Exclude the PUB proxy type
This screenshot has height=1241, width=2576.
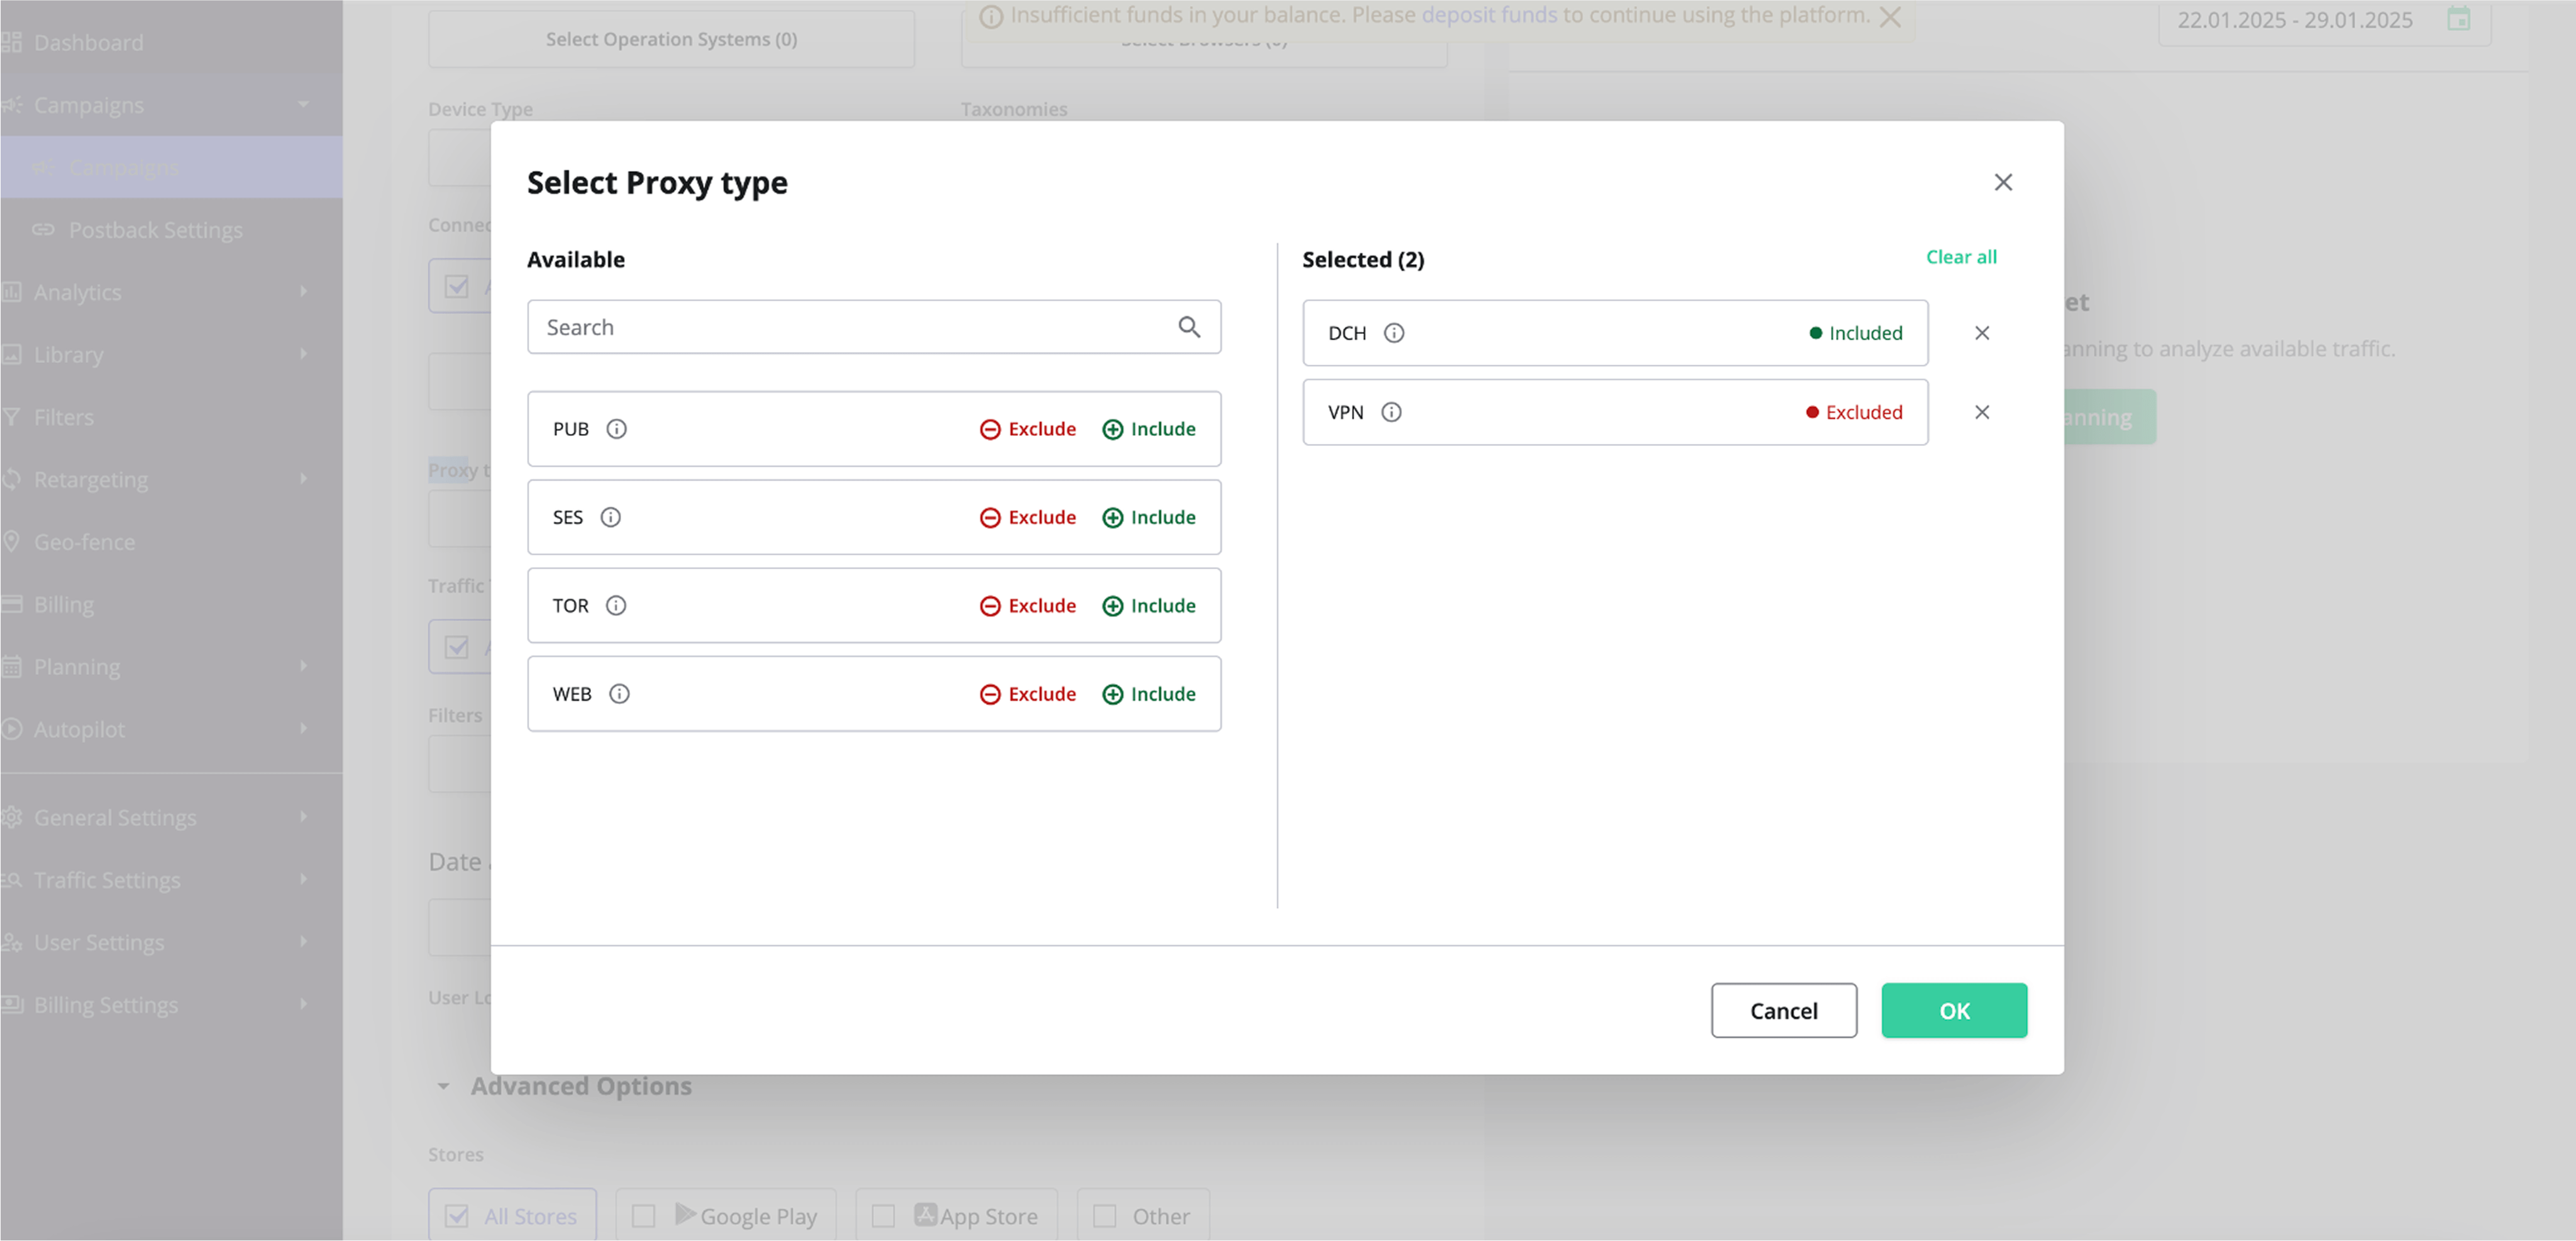click(1028, 429)
